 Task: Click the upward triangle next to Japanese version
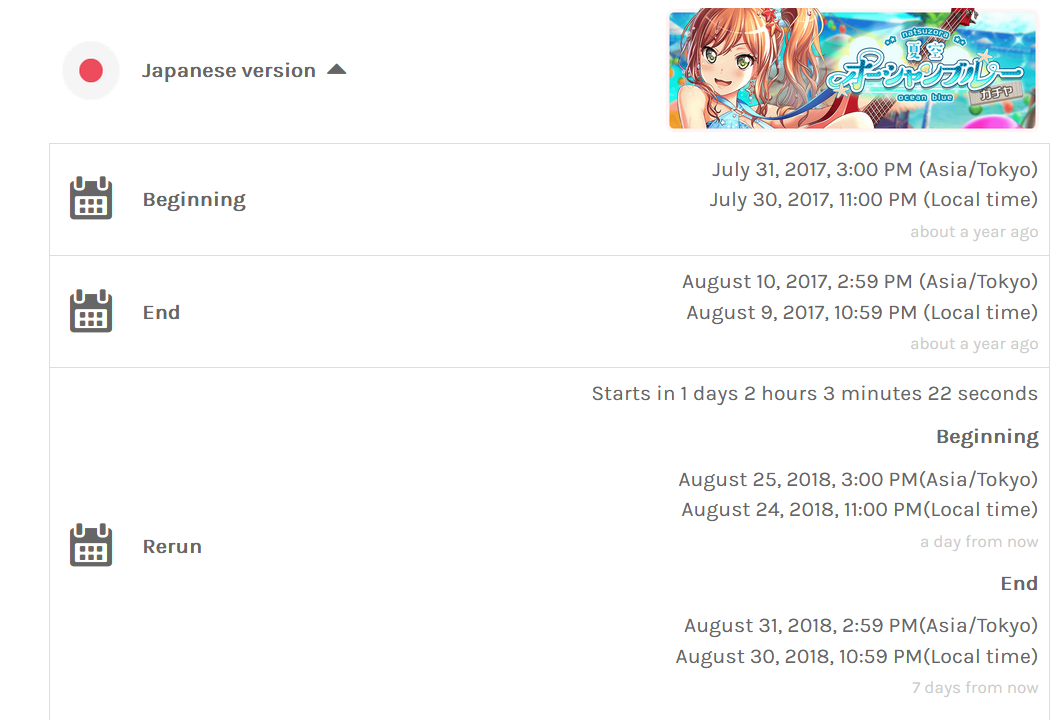coord(337,69)
